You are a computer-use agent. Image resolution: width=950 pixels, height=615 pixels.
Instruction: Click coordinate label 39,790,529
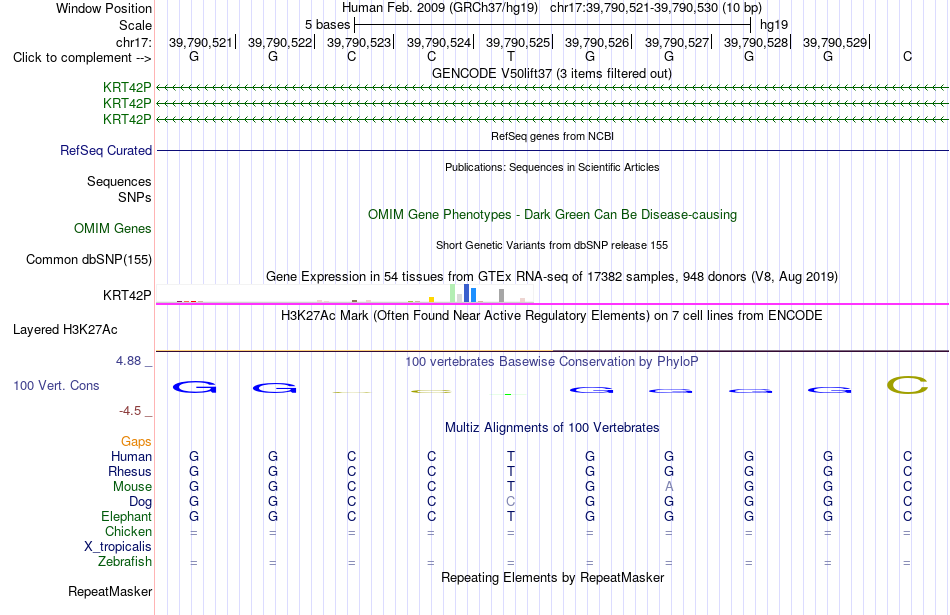click(835, 42)
